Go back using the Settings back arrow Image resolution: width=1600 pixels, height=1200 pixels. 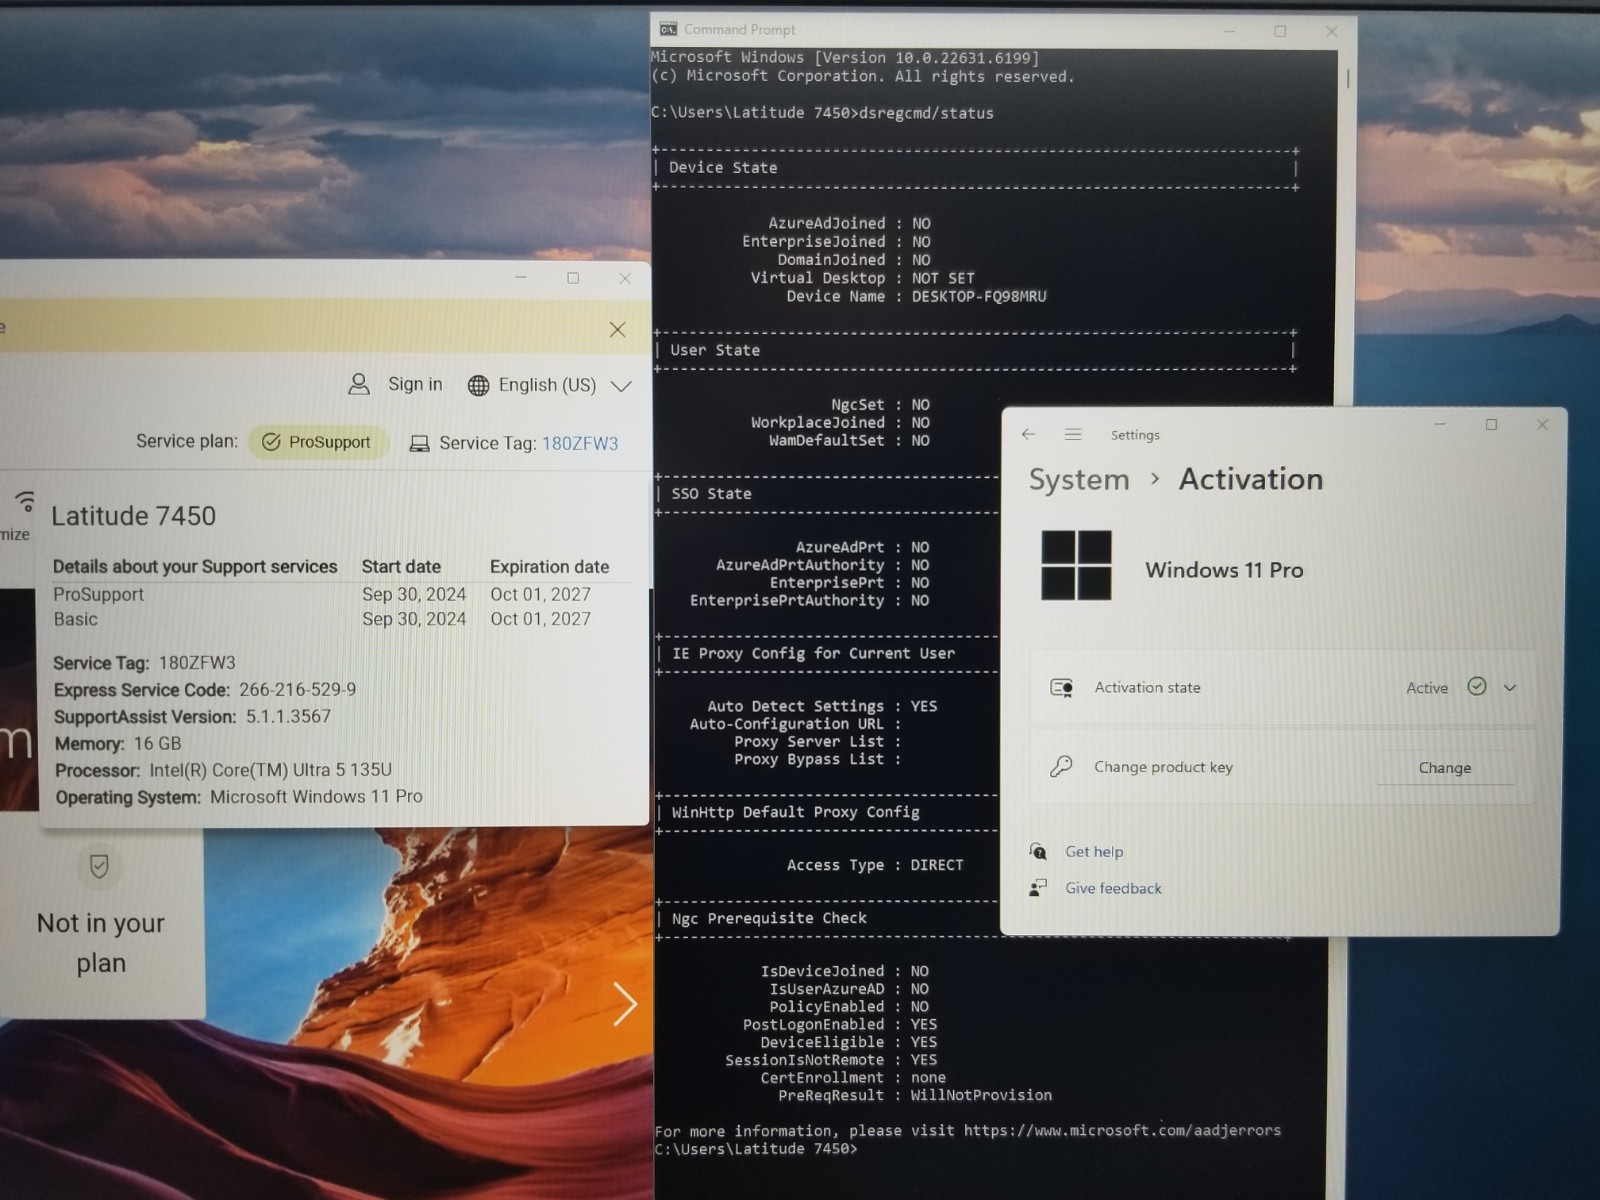click(1028, 434)
